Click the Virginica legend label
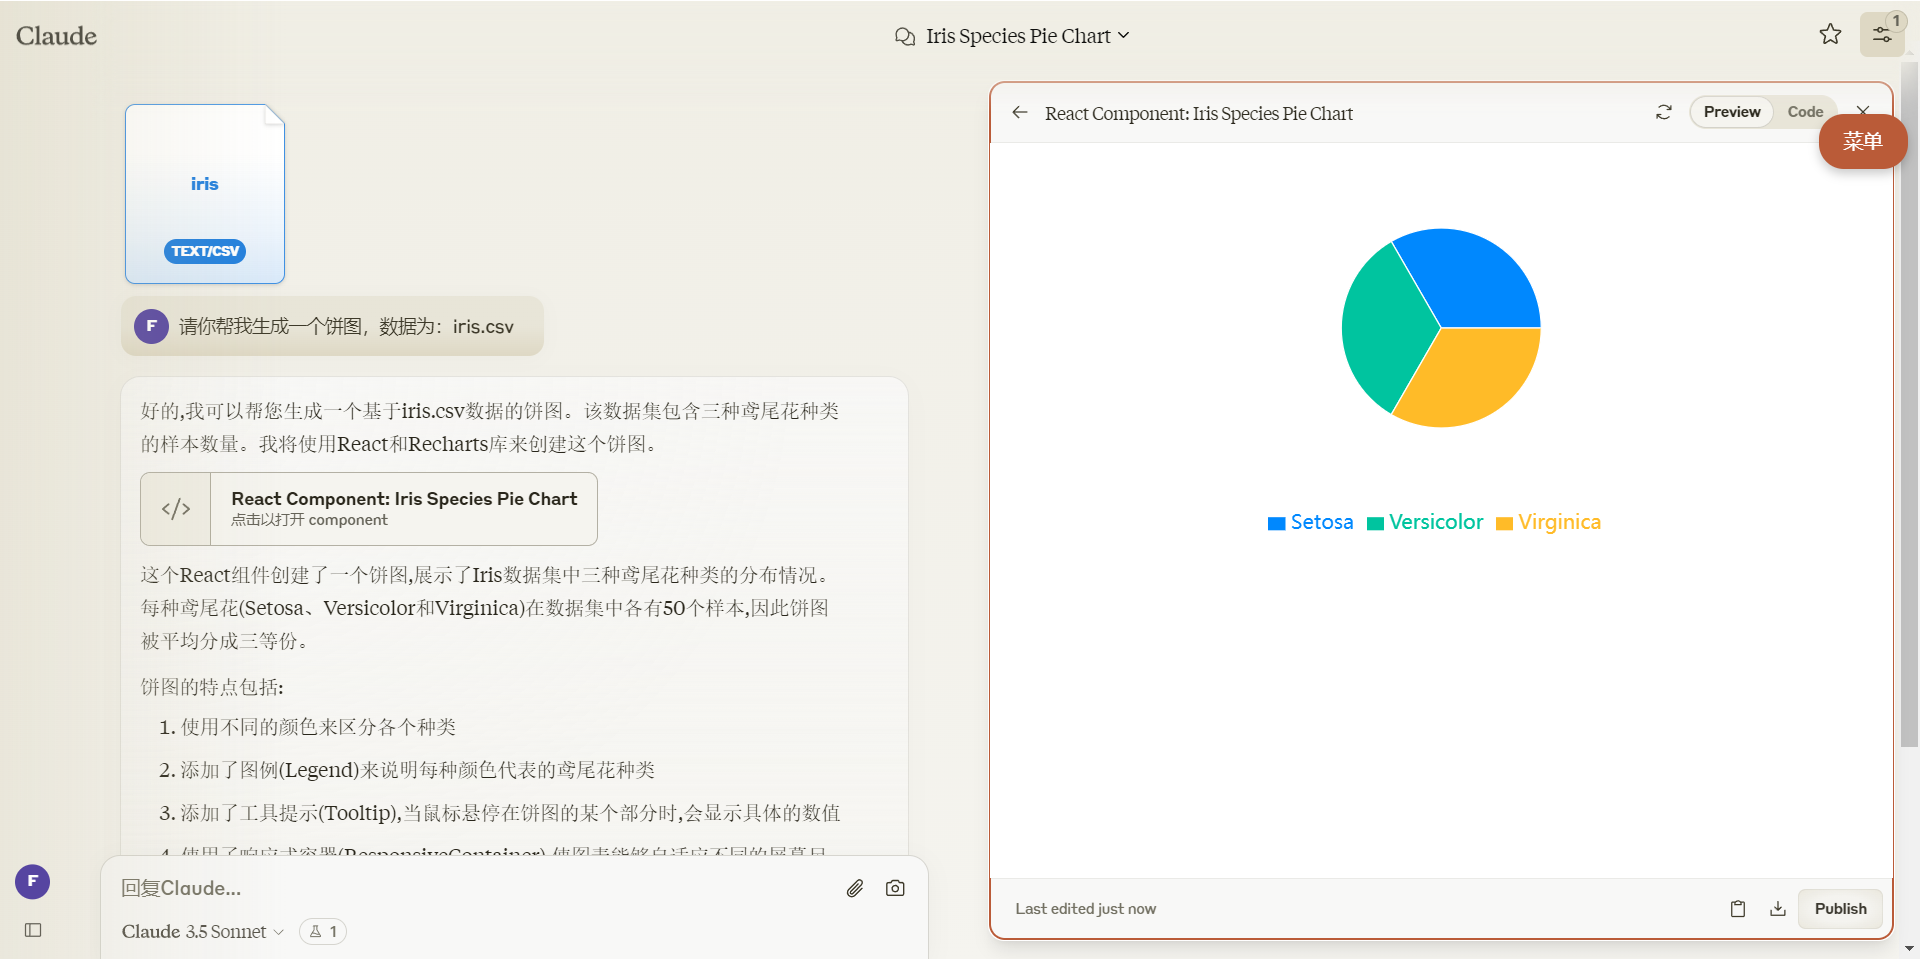This screenshot has height=959, width=1920. click(1559, 522)
